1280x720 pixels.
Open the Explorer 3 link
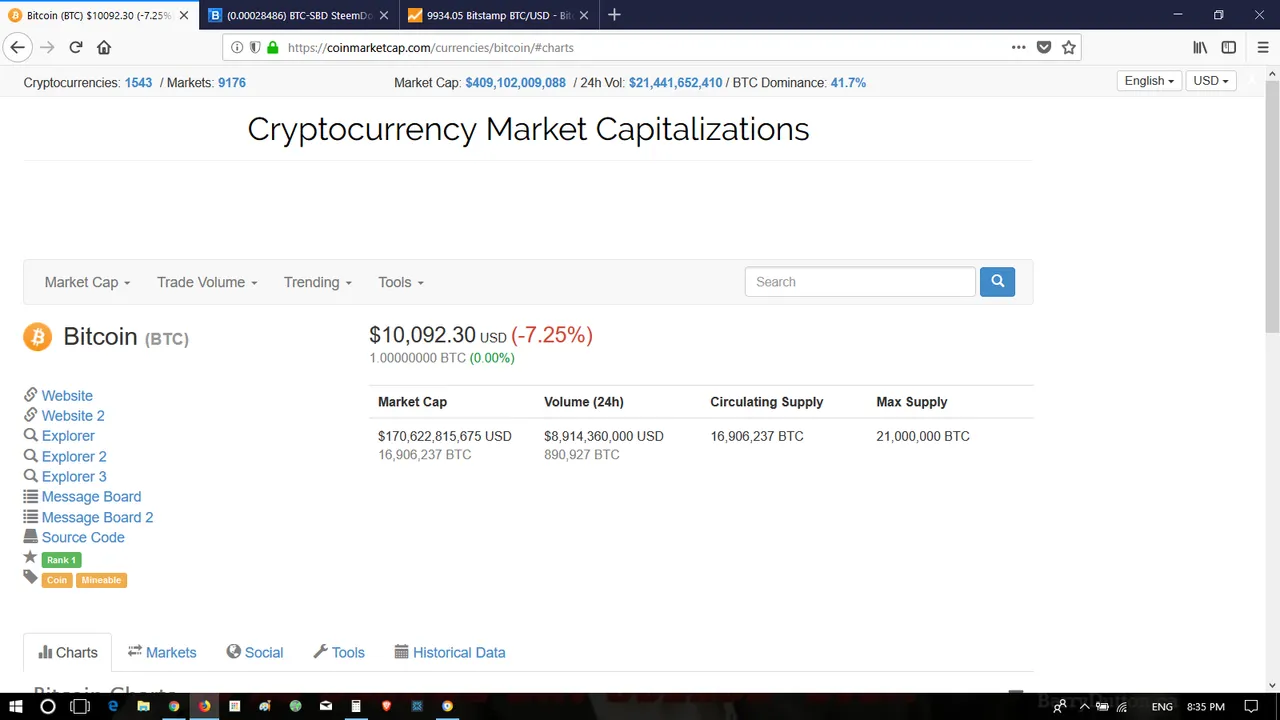point(74,476)
